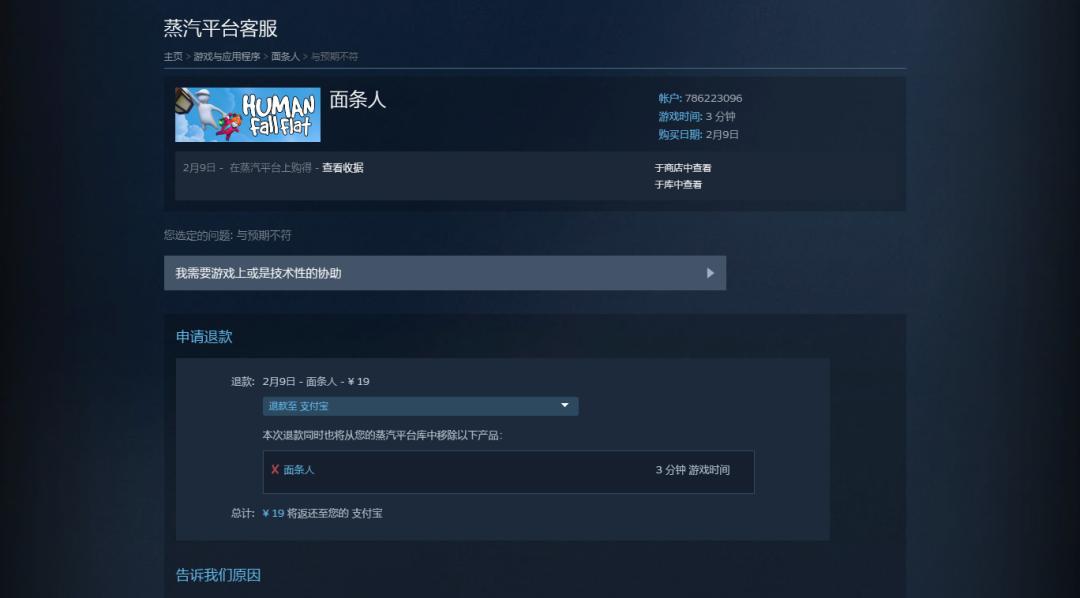Click the 蒸汽平台客服 page title
Image resolution: width=1080 pixels, height=598 pixels.
click(x=220, y=28)
